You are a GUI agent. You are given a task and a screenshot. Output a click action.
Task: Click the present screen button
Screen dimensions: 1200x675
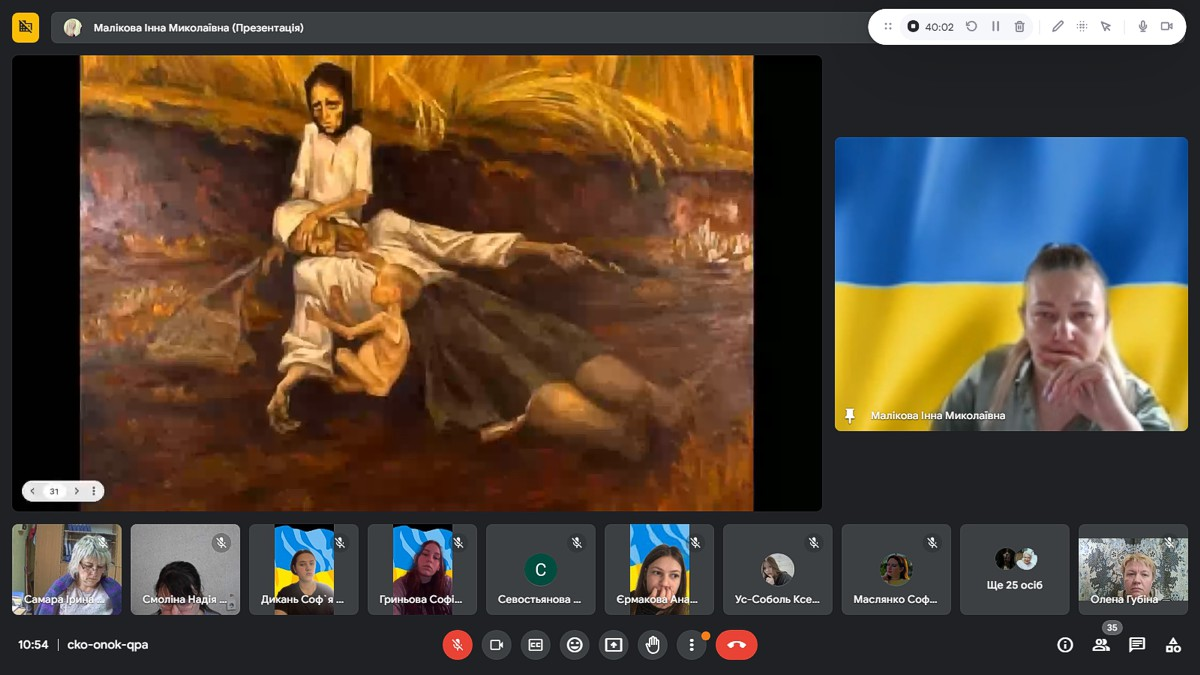(614, 645)
